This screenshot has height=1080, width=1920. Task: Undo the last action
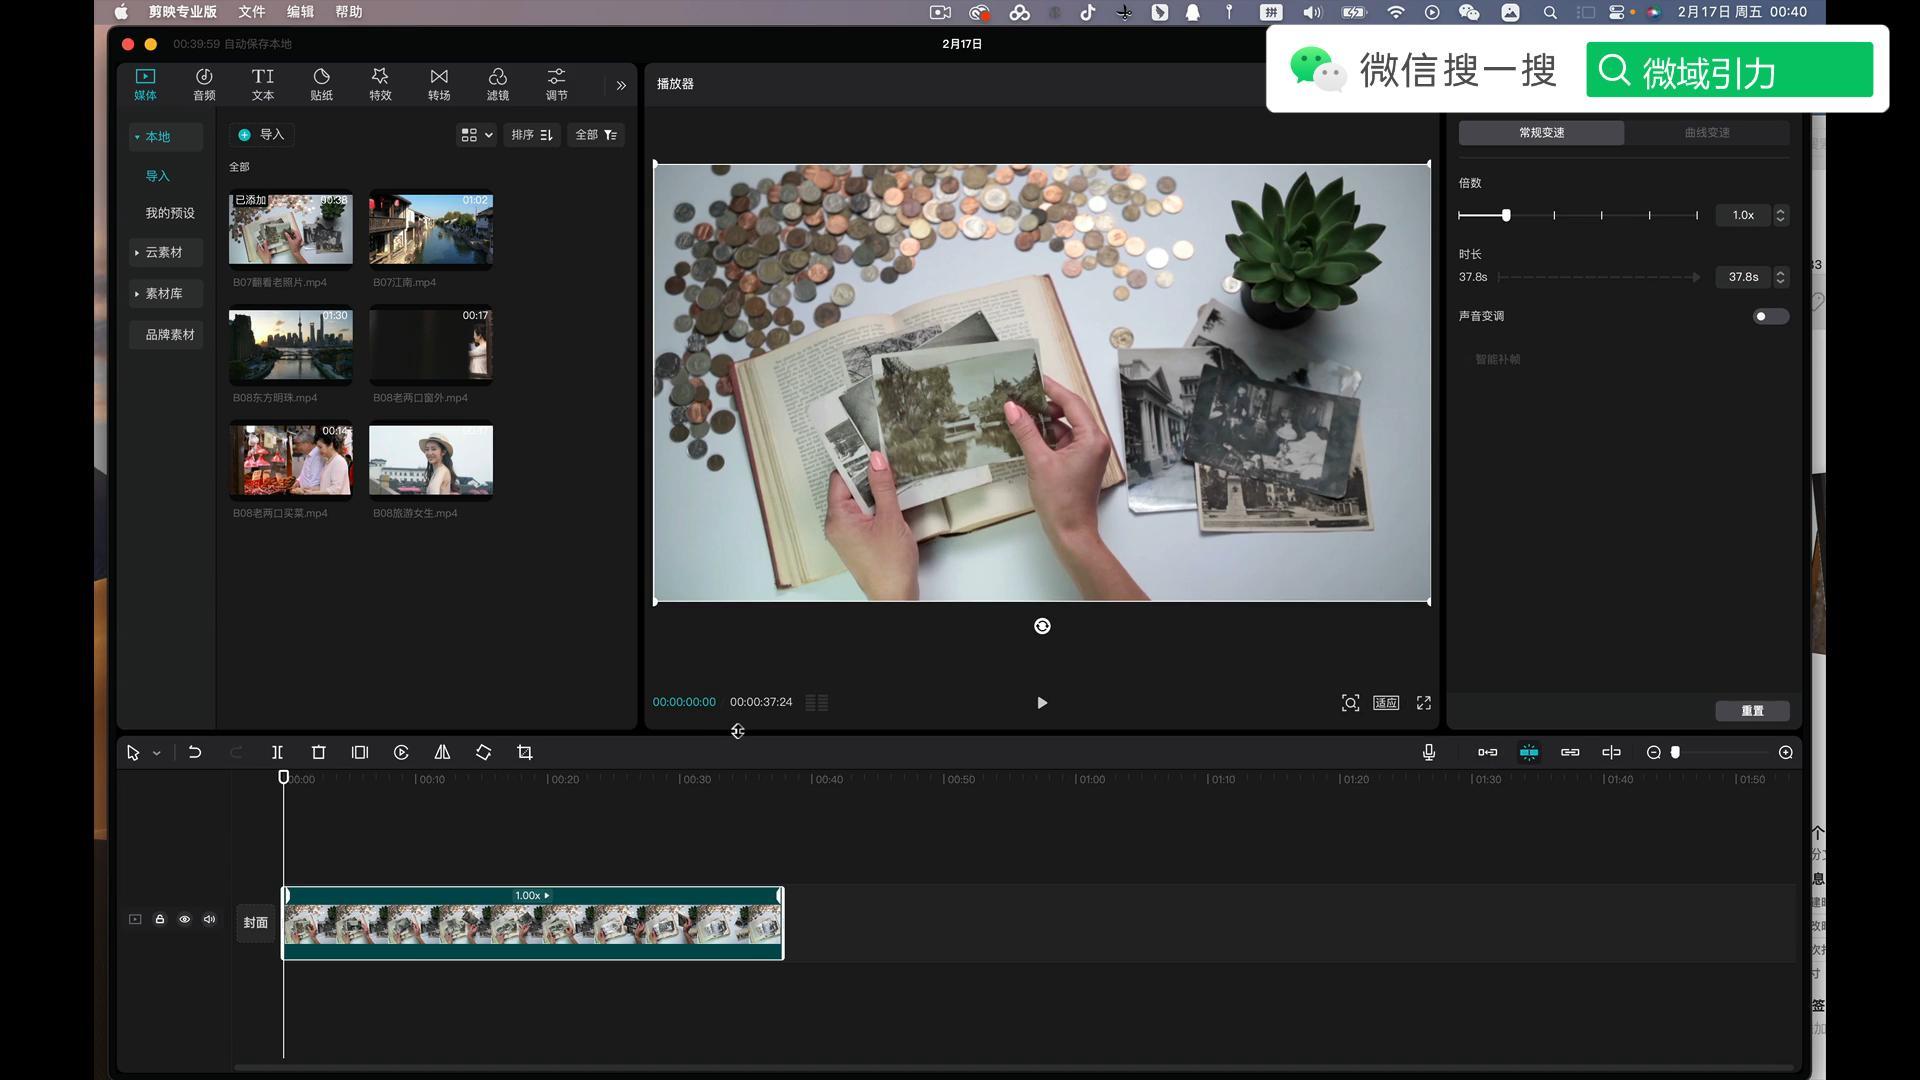tap(195, 753)
